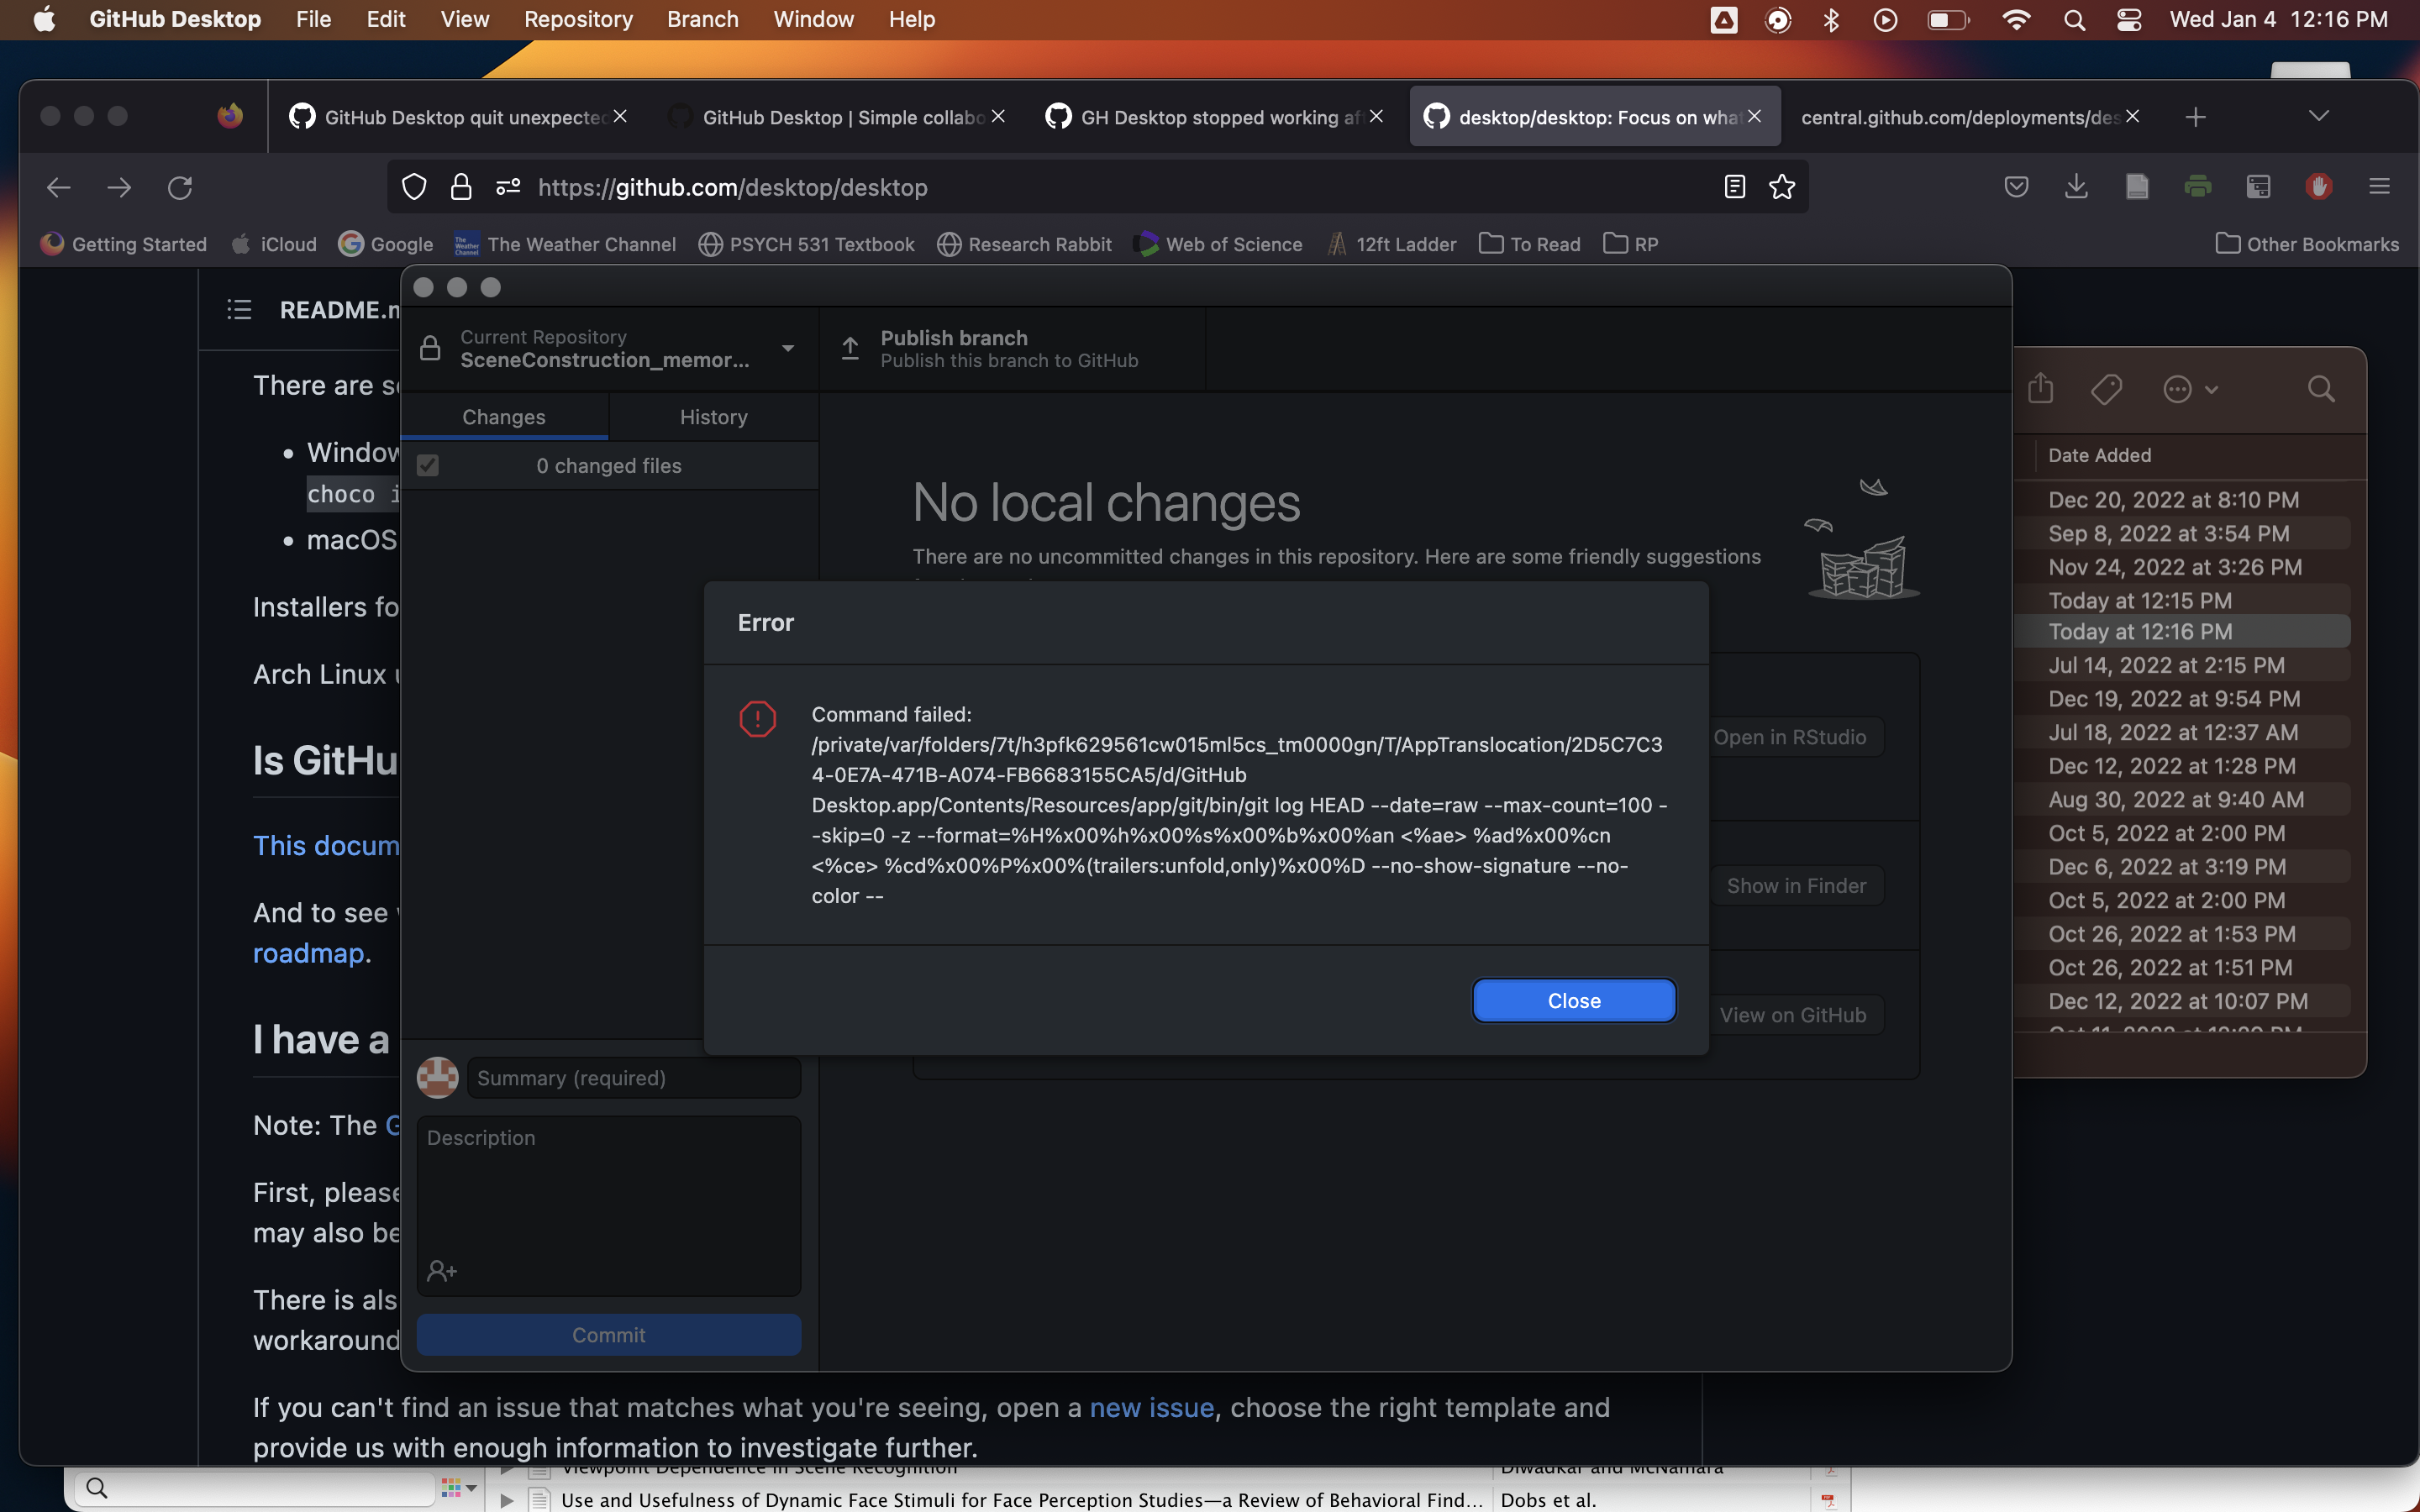Click the new issue link in the README
Viewport: 2420px width, 1512px height.
tap(1151, 1407)
